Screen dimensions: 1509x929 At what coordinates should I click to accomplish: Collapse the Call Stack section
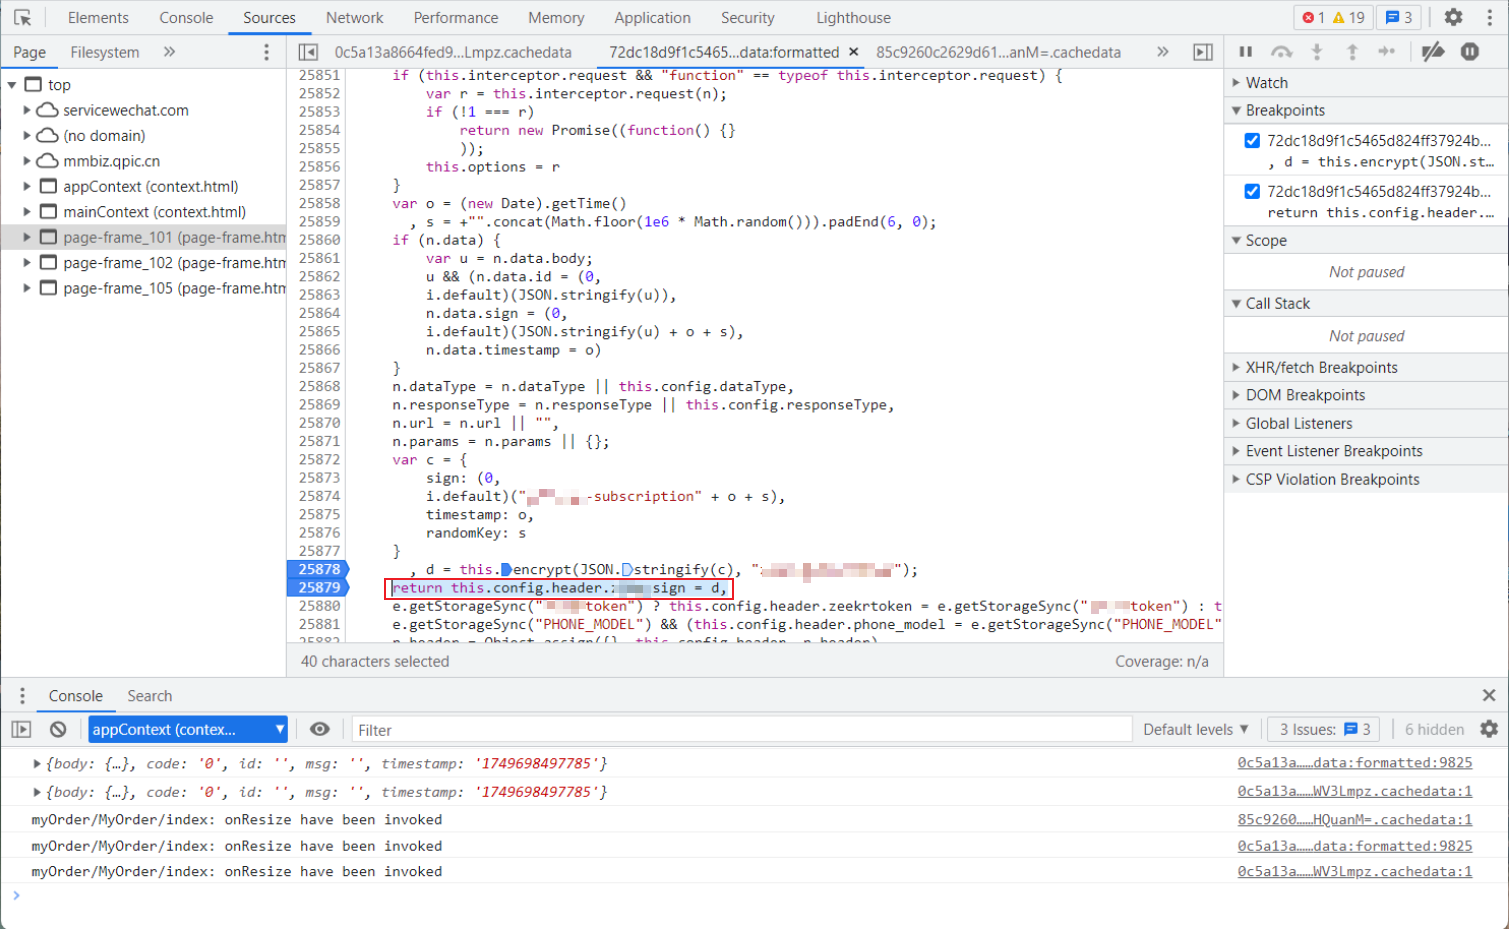(x=1366, y=304)
